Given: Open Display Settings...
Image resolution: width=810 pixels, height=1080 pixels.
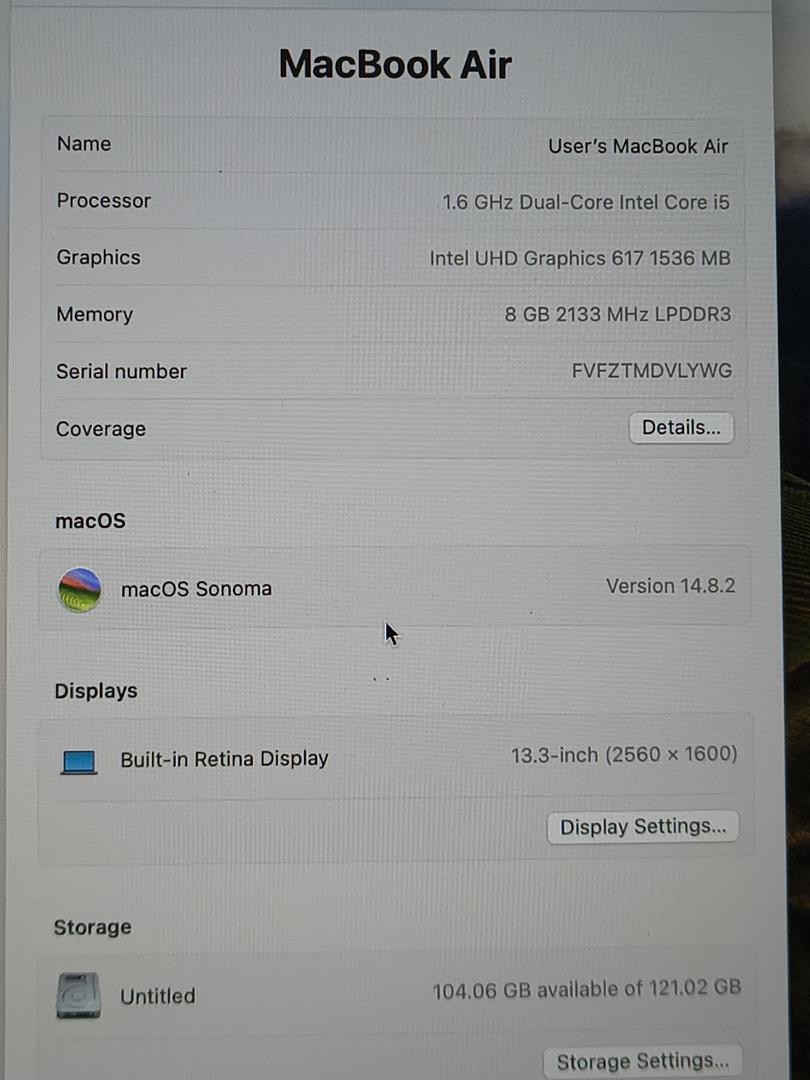Looking at the screenshot, I should point(642,827).
